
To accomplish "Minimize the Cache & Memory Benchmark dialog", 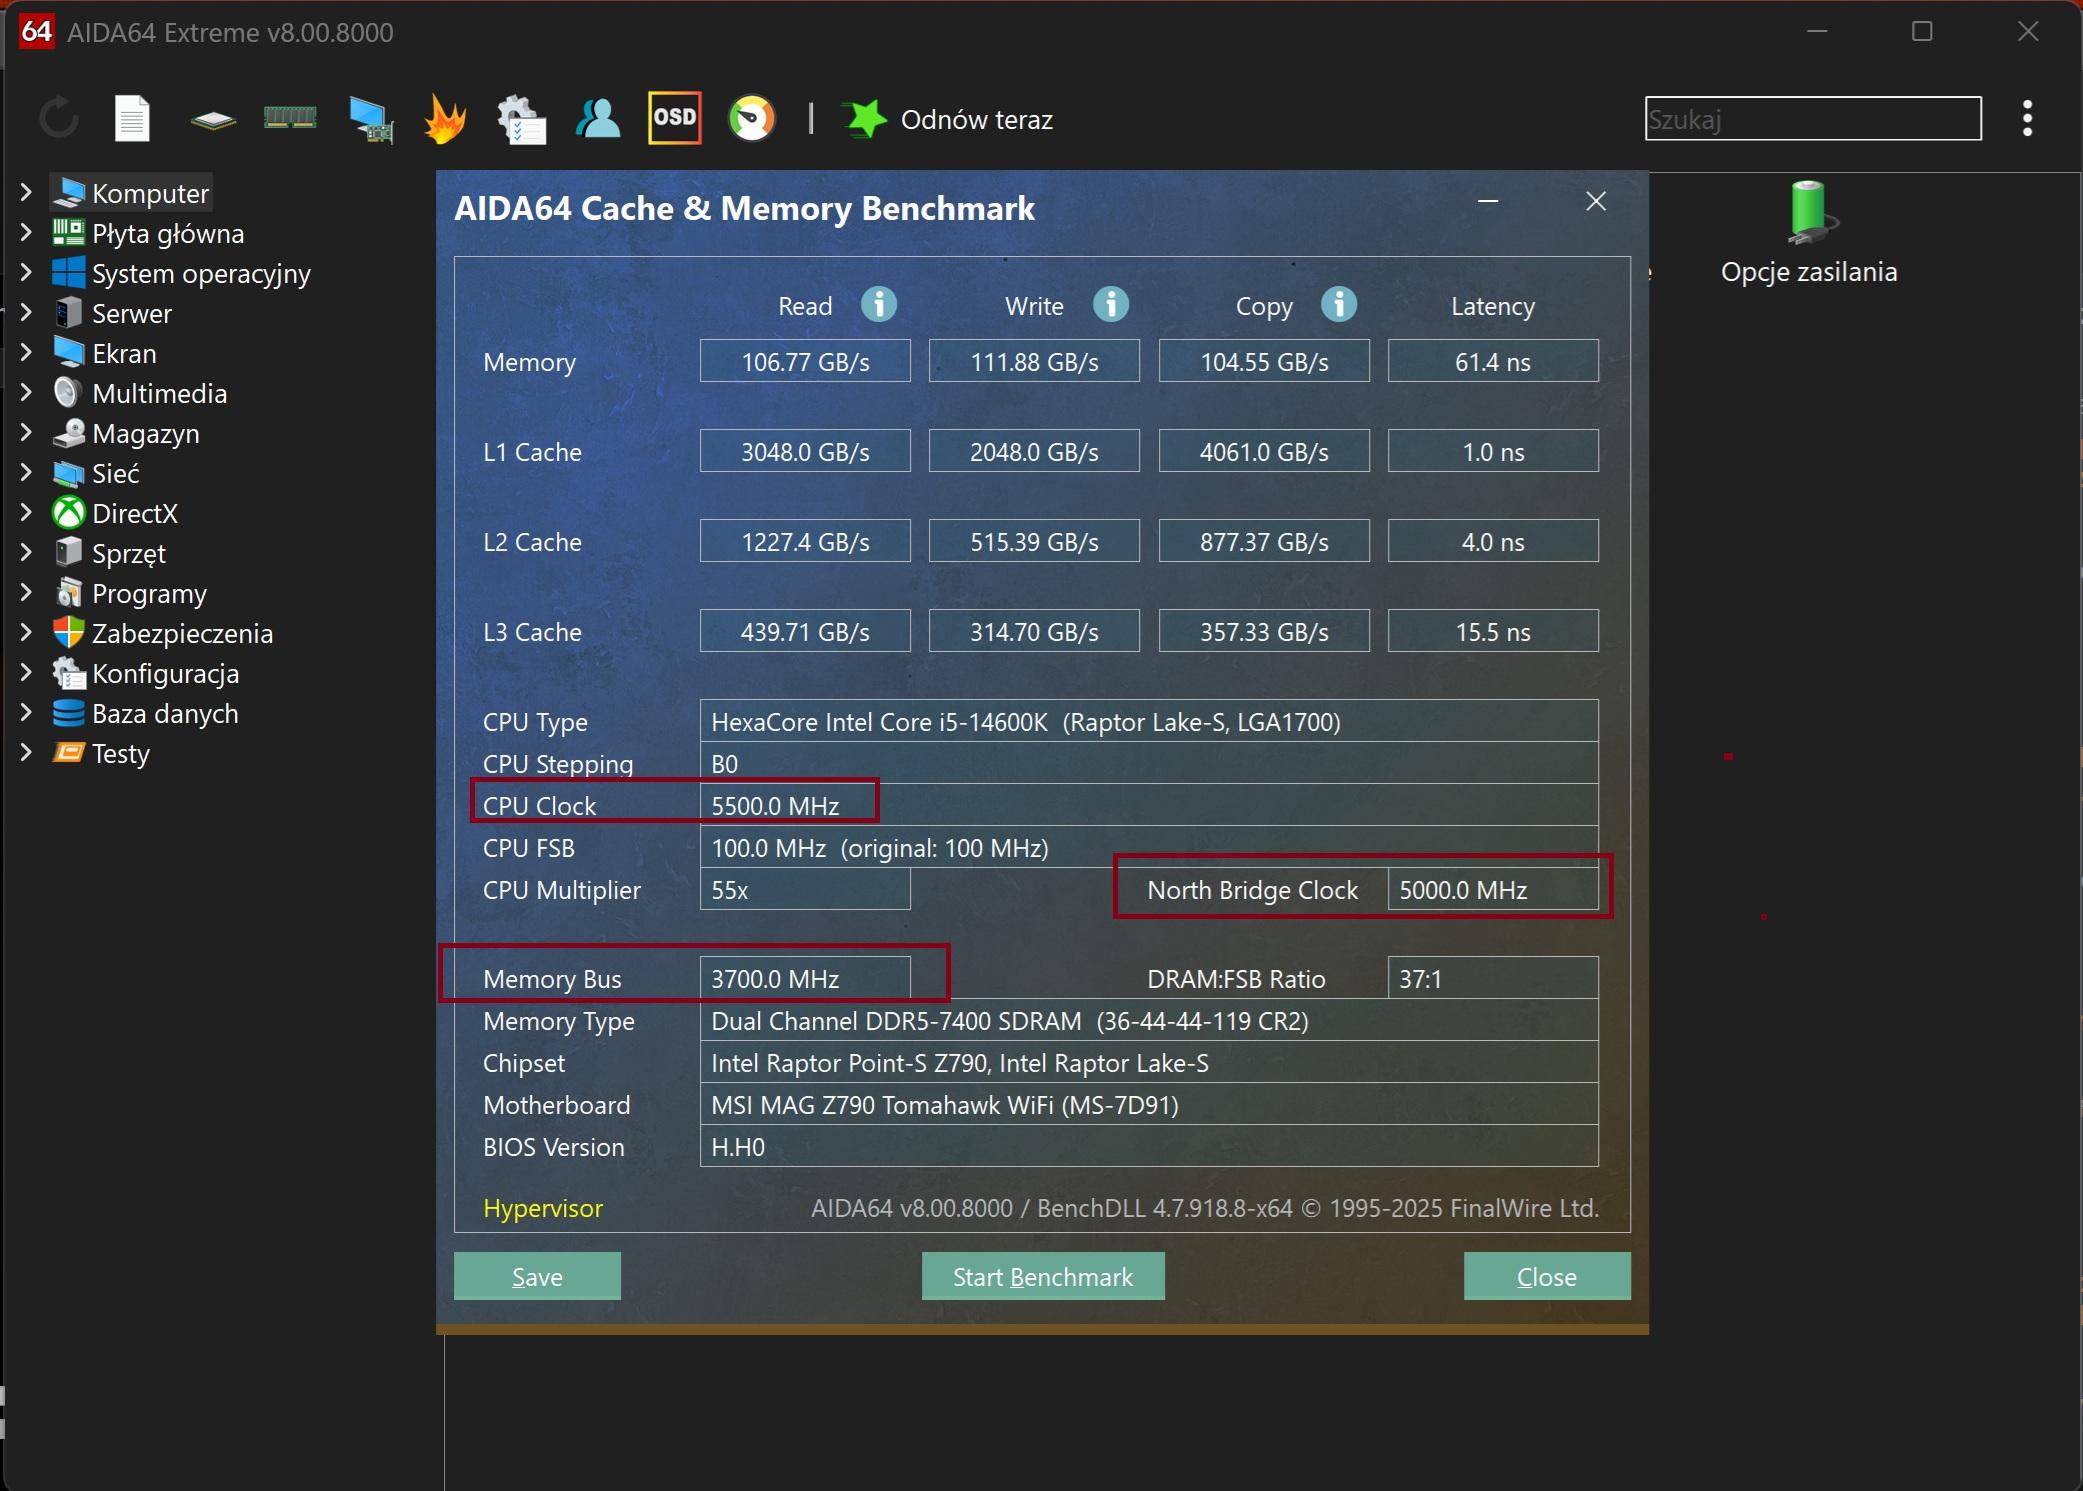I will [1487, 202].
